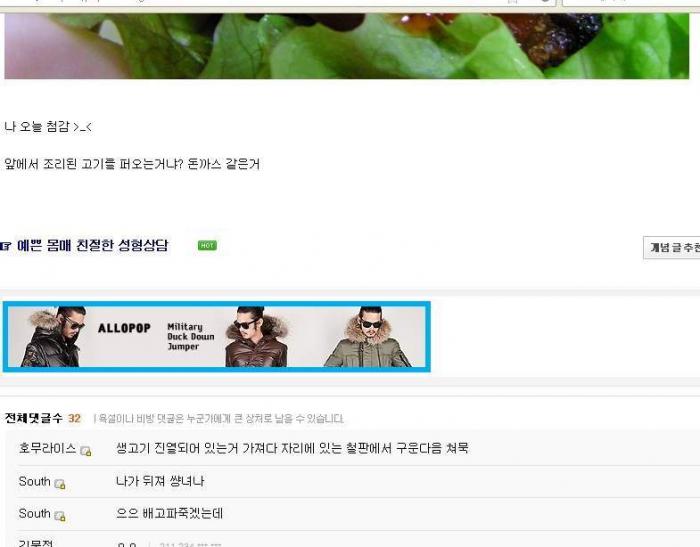Open the lettuce wrap food photo
The width and height of the screenshot is (700, 547).
pyautogui.click(x=346, y=46)
